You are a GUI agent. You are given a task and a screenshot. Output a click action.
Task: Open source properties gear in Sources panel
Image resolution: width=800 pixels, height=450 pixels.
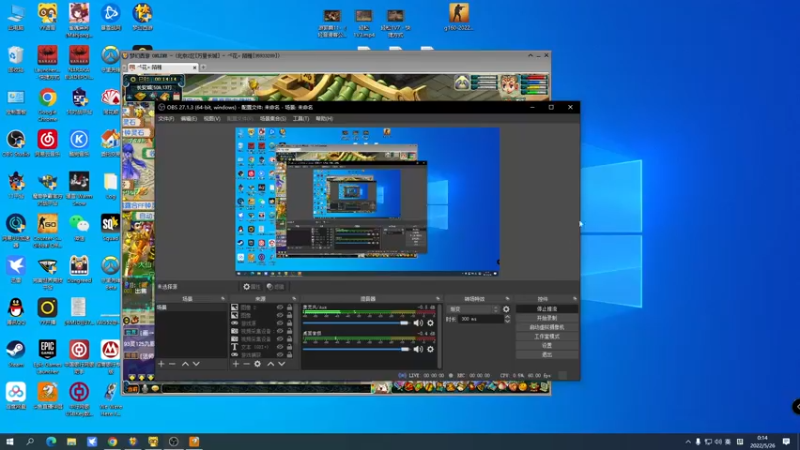coord(258,364)
